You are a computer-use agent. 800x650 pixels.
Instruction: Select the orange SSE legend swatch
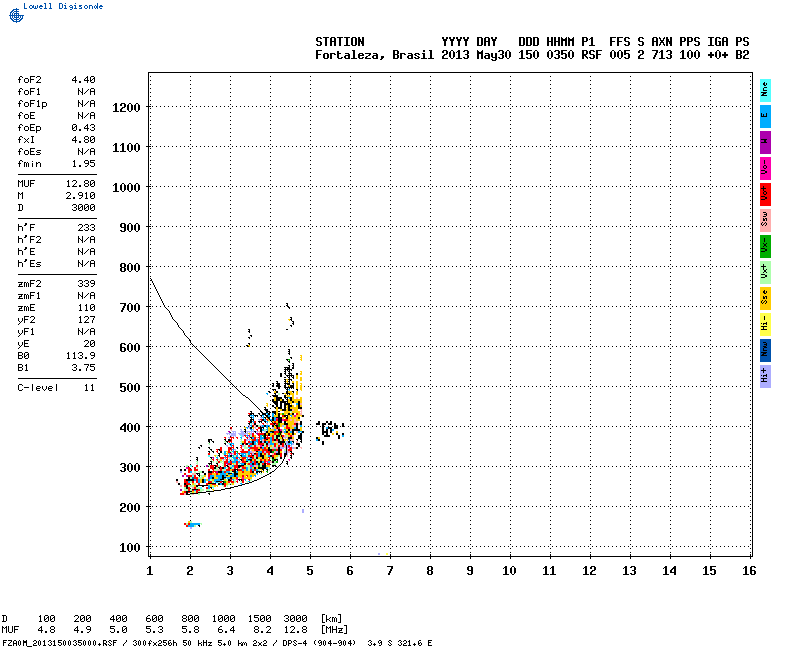click(765, 298)
